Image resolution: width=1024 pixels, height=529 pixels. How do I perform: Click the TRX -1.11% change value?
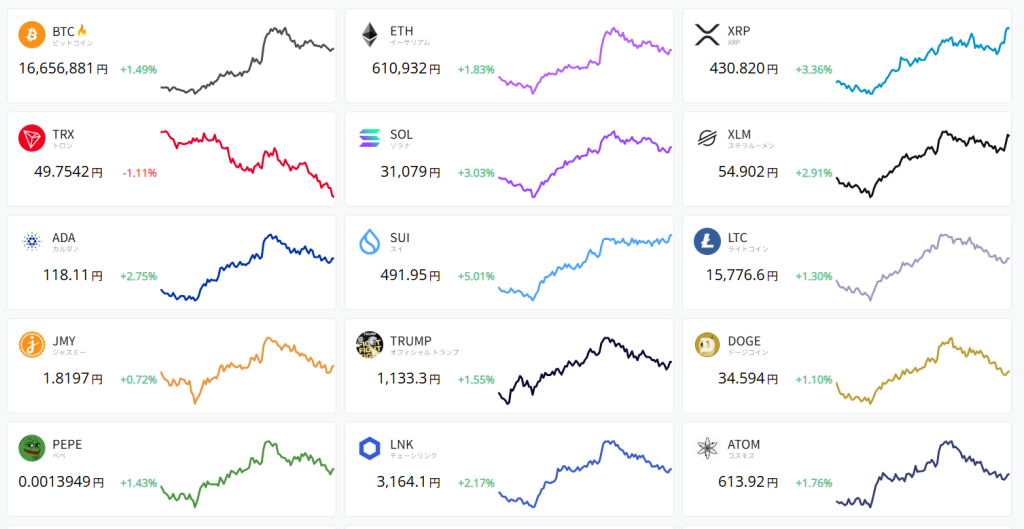tap(139, 173)
